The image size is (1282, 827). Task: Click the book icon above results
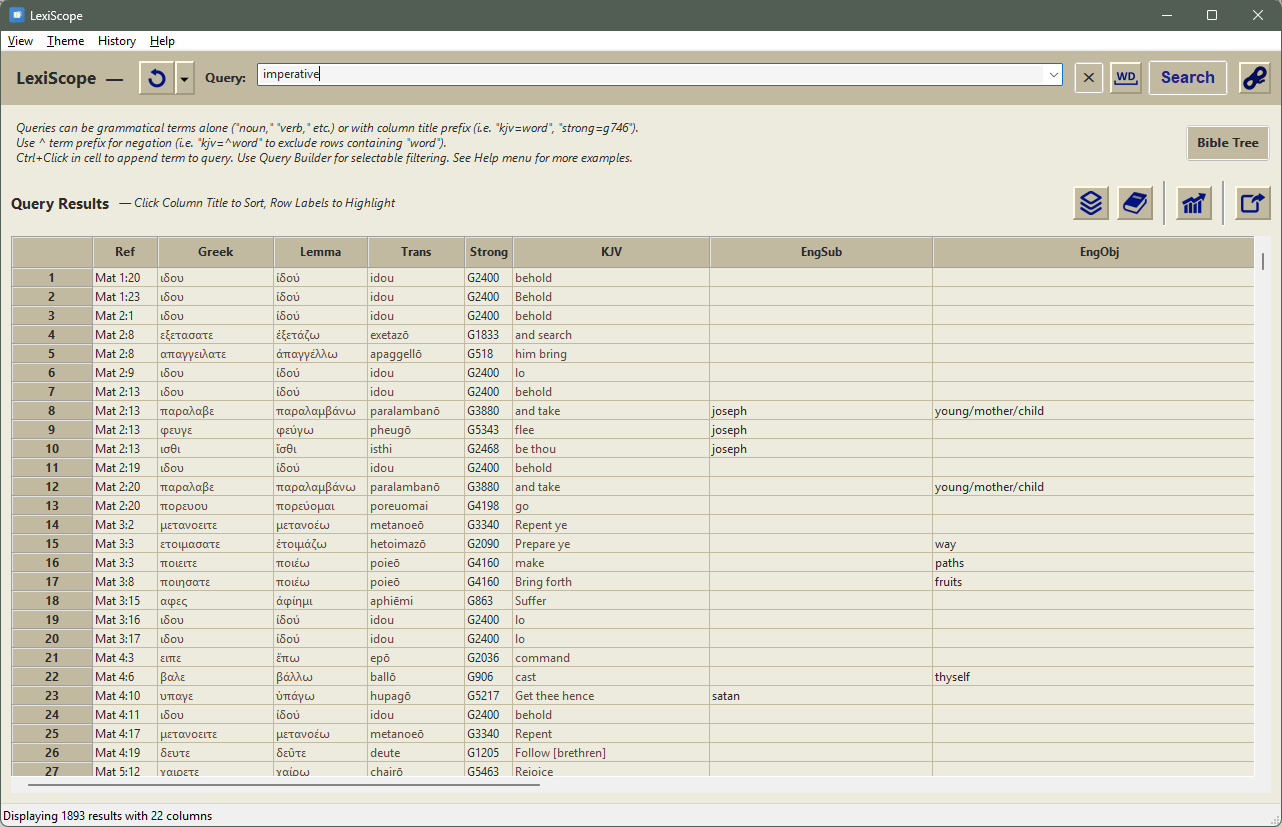click(x=1134, y=203)
